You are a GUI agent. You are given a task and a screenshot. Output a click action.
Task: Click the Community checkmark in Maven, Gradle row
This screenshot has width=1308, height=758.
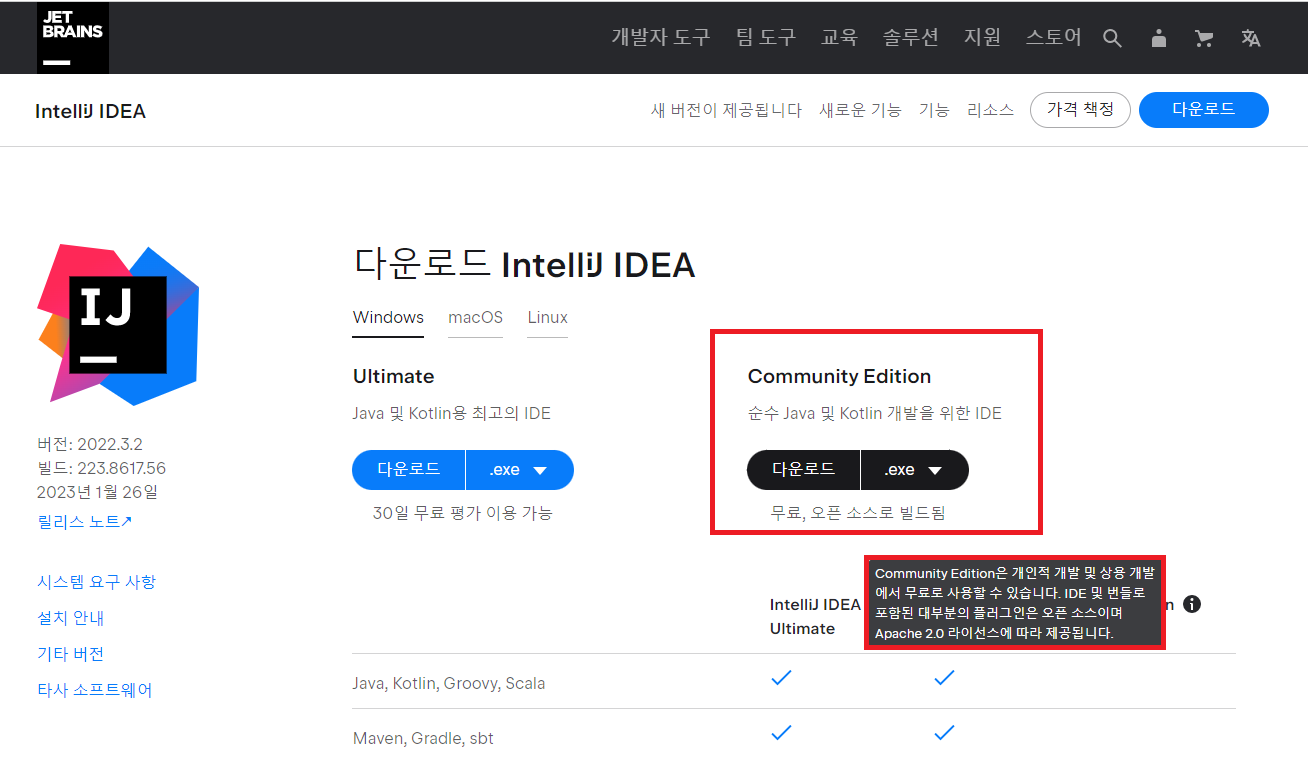[x=944, y=733]
